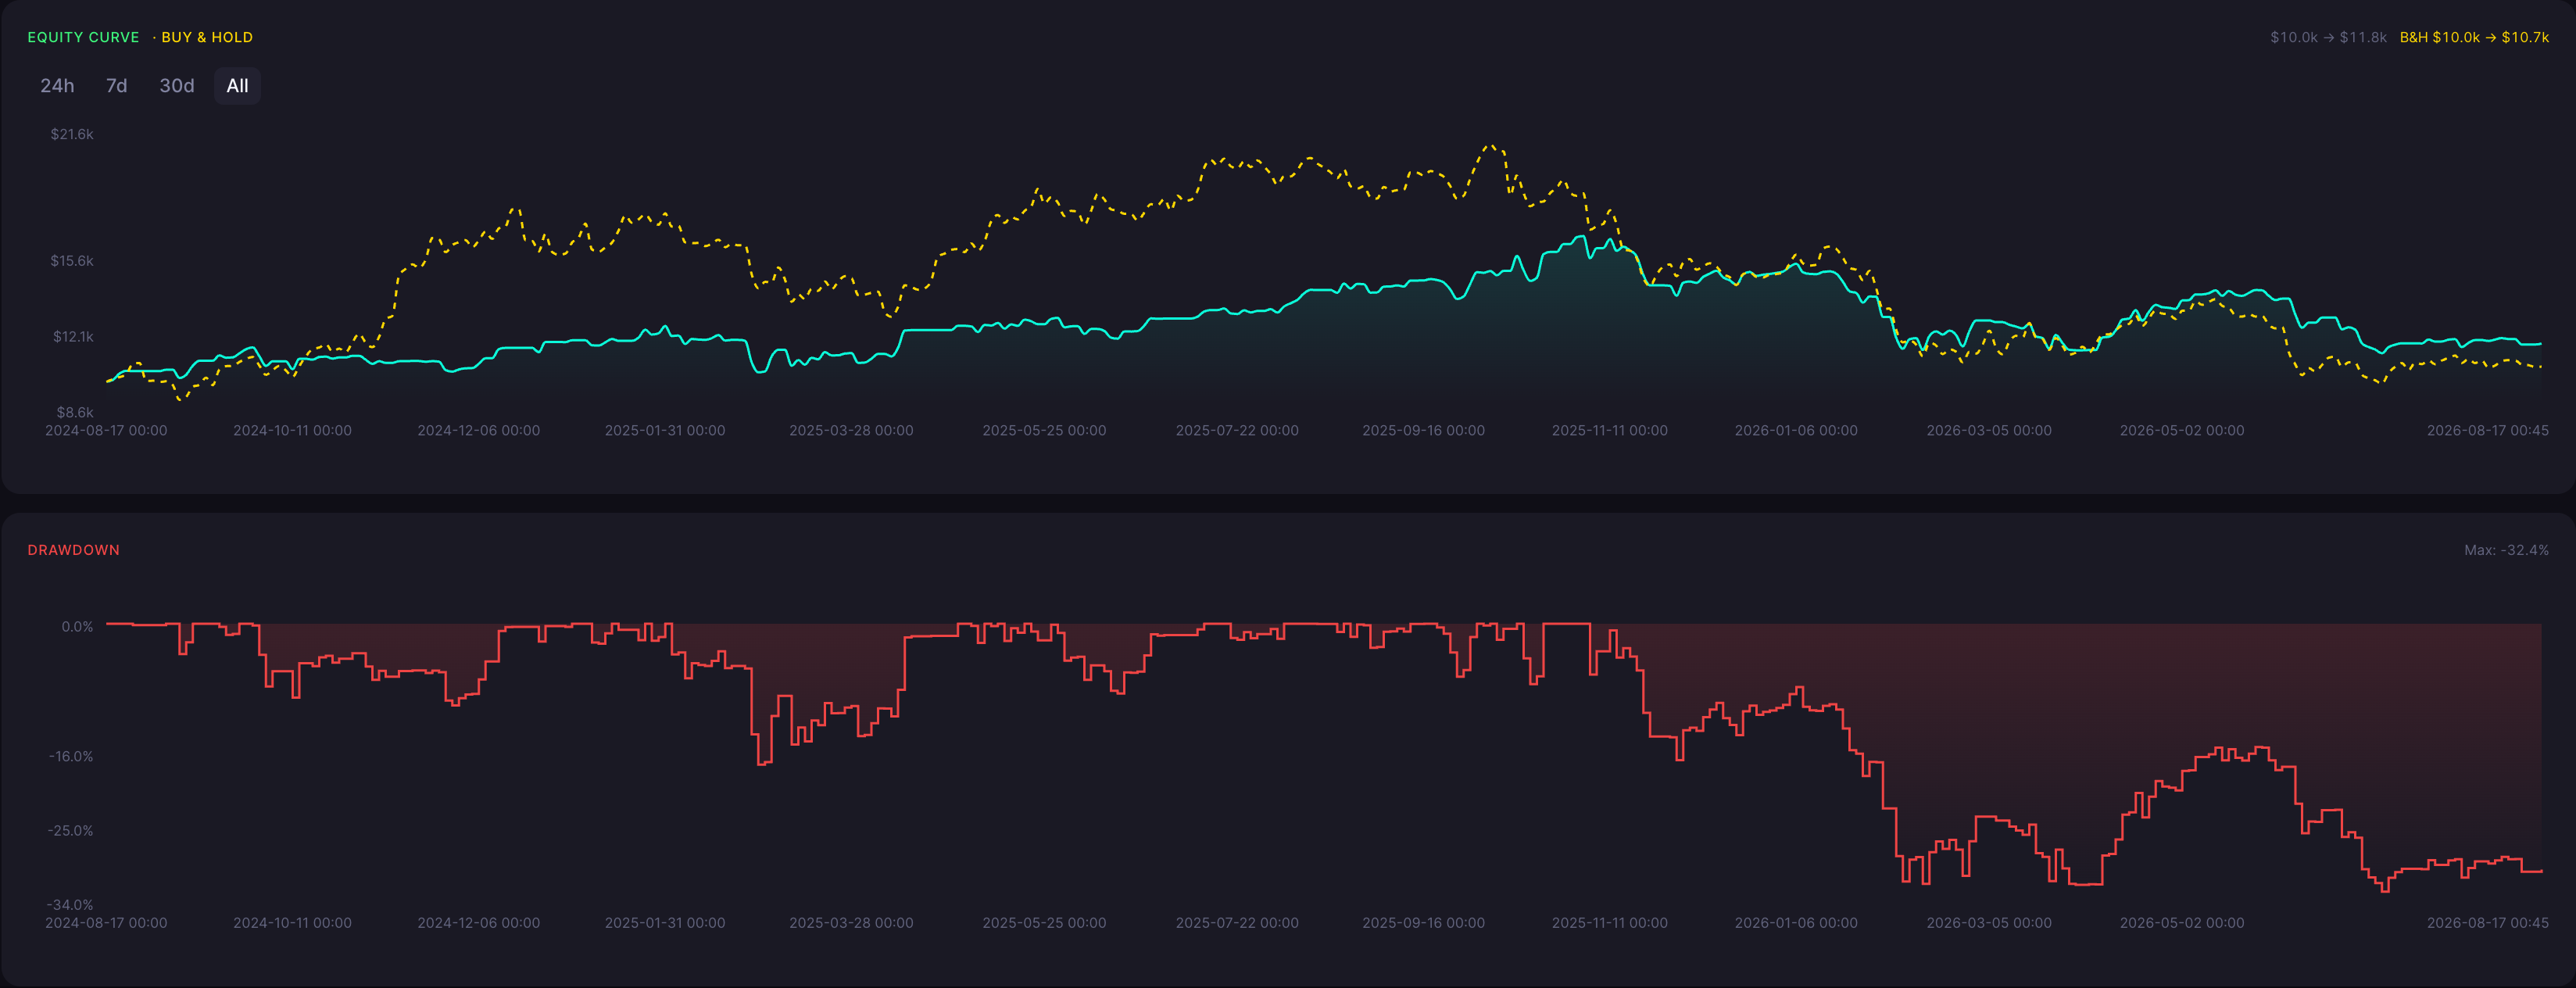Image resolution: width=2576 pixels, height=988 pixels.
Task: Click 2025-07-22 00:00 on the drawdown chart axis
Action: (1237, 923)
